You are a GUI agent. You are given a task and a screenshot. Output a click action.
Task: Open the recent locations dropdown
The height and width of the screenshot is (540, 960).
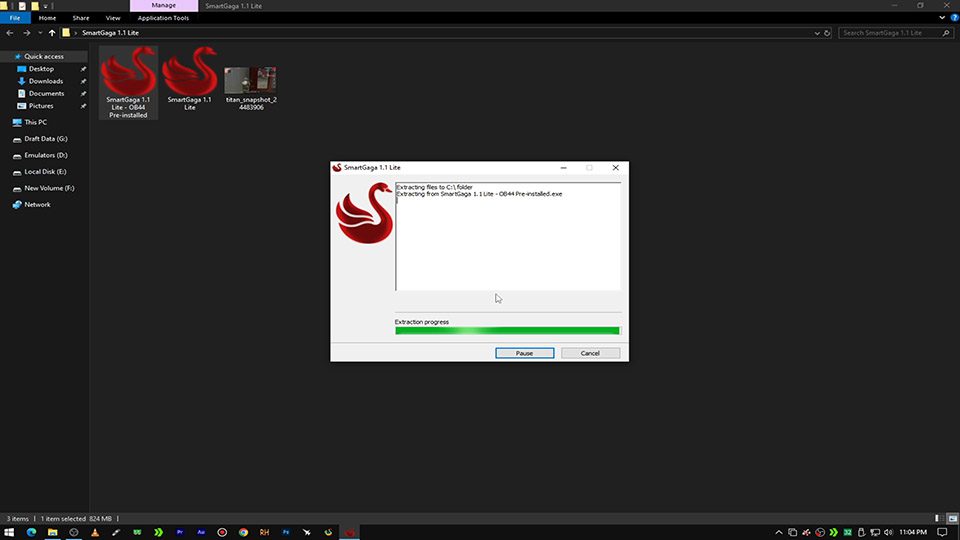40,33
